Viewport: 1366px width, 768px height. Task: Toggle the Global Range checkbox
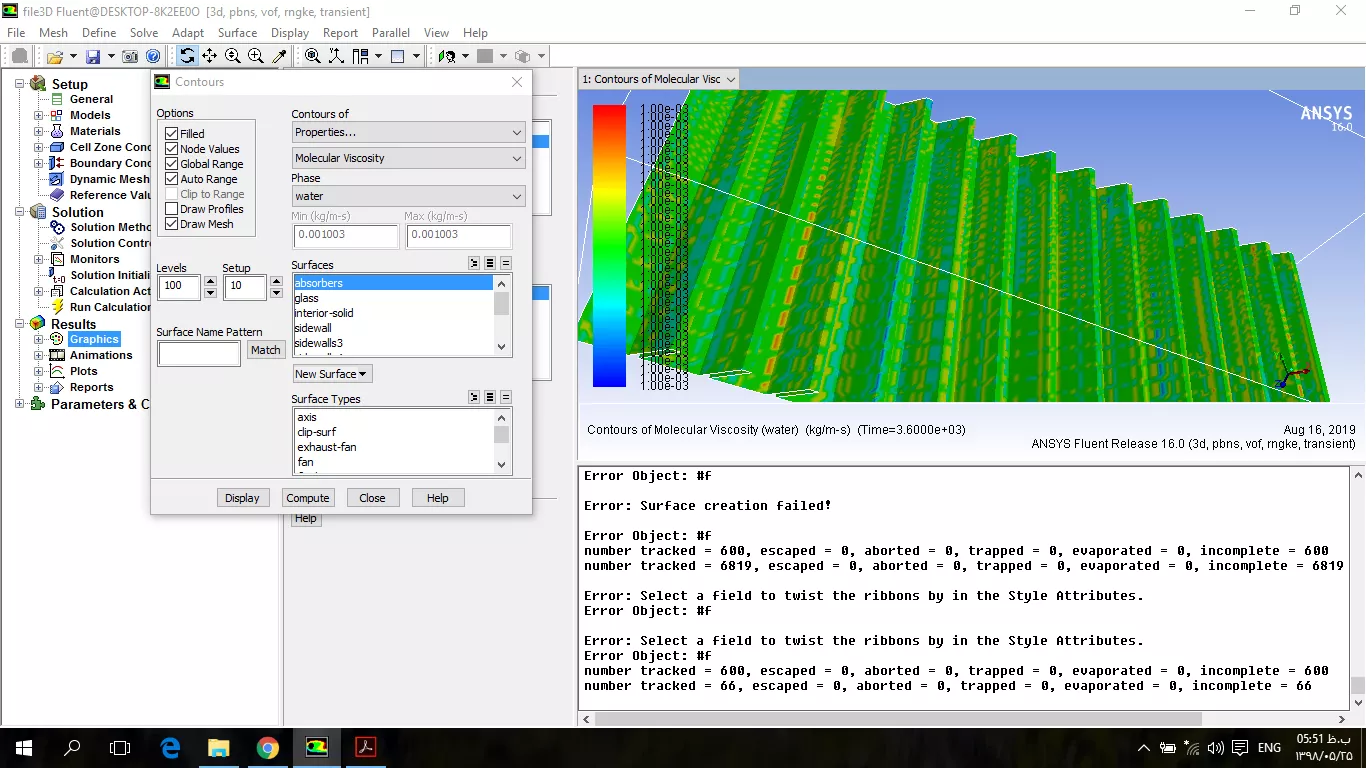172,163
